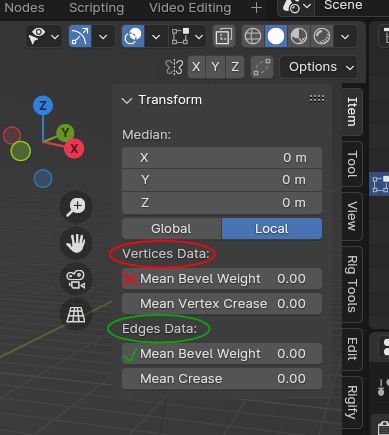The image size is (389, 435).
Task: Click the negative X axis gizmo circle
Action: coord(12,135)
